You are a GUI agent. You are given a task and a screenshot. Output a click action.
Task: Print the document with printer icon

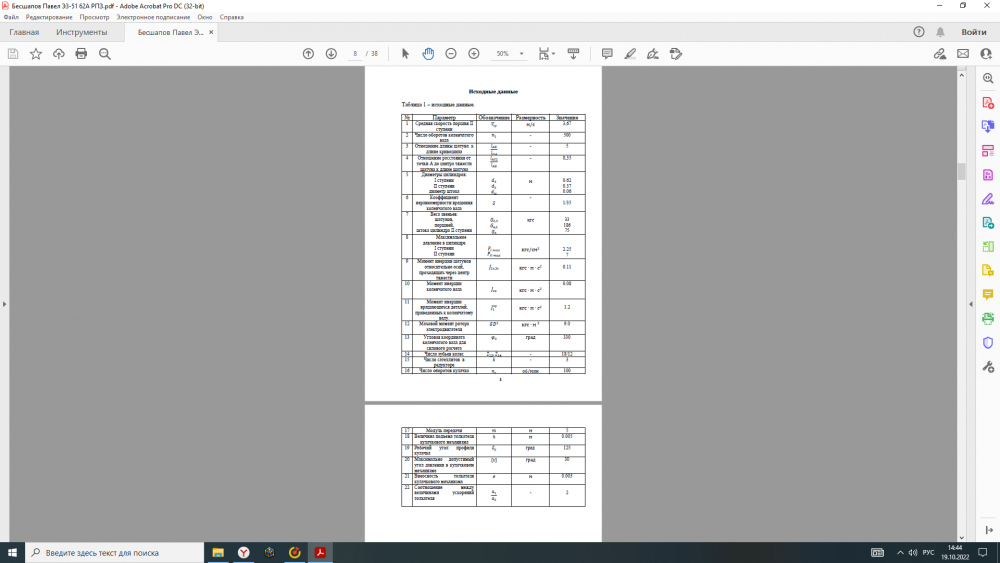tap(81, 54)
